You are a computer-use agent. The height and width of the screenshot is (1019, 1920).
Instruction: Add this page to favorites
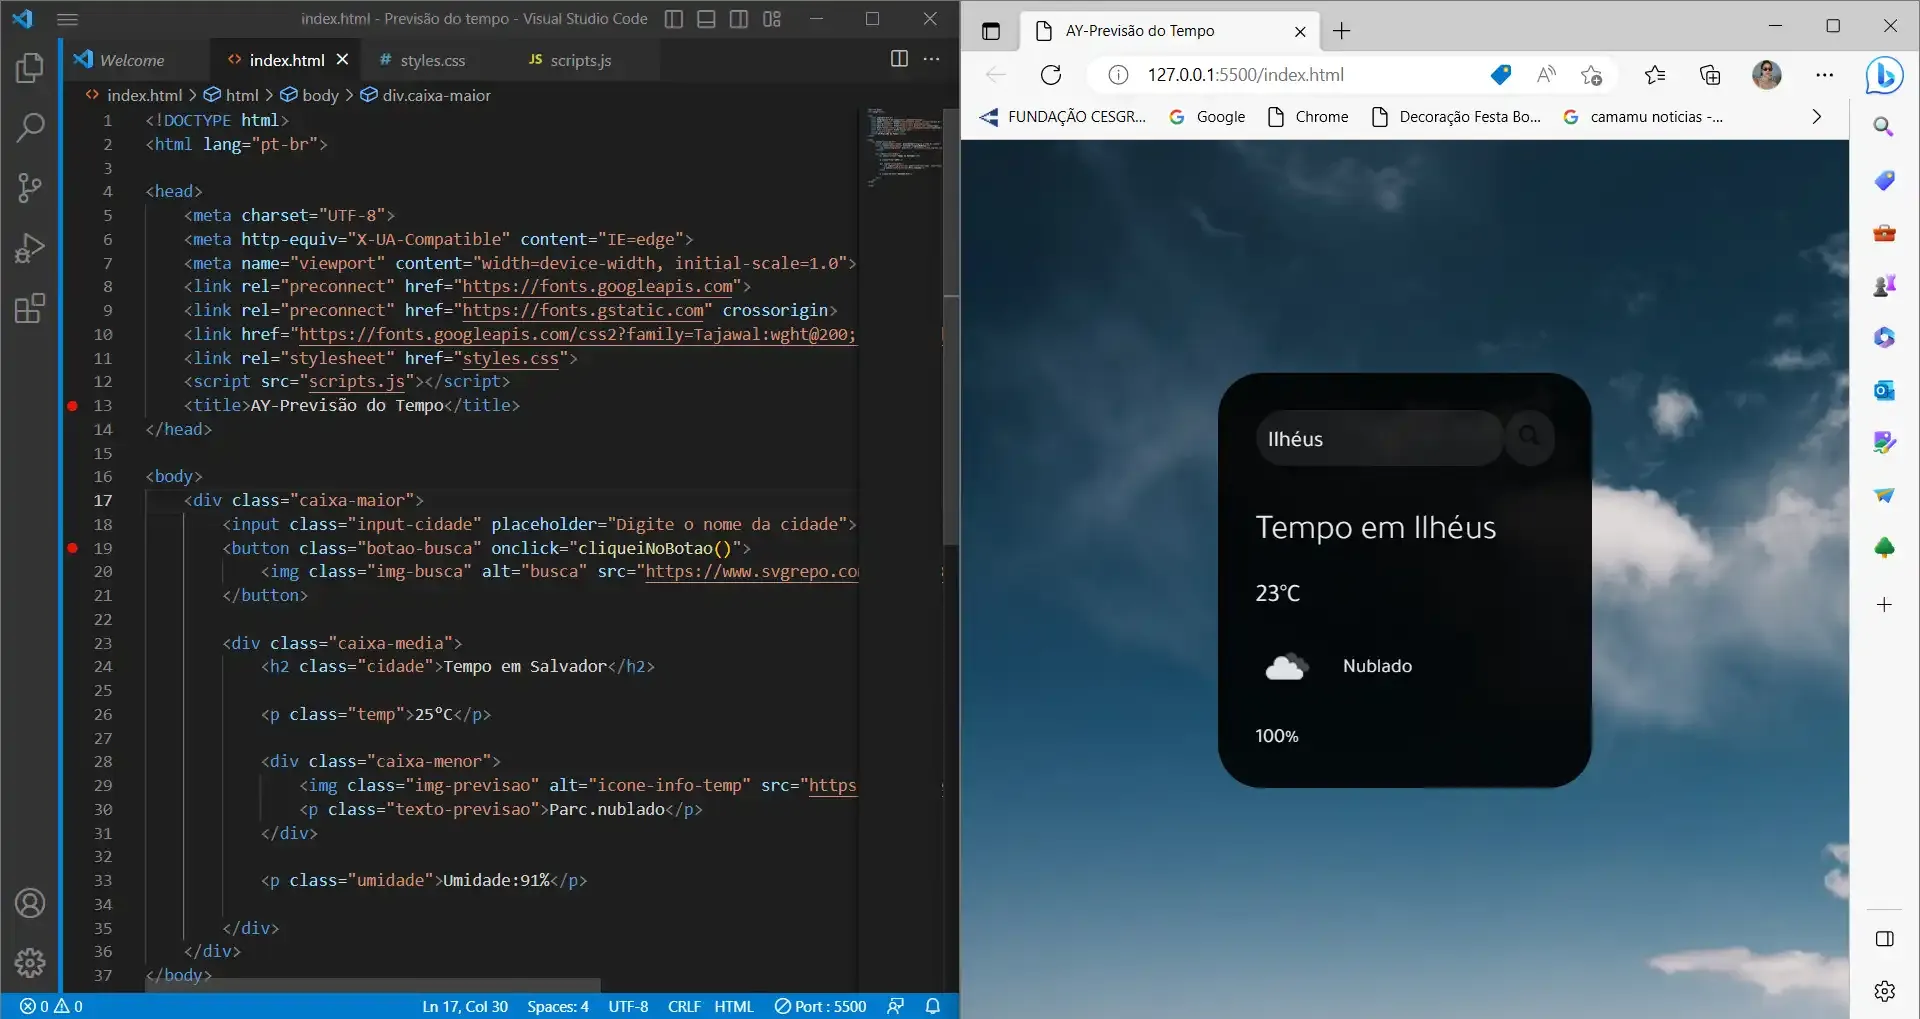coord(1591,75)
